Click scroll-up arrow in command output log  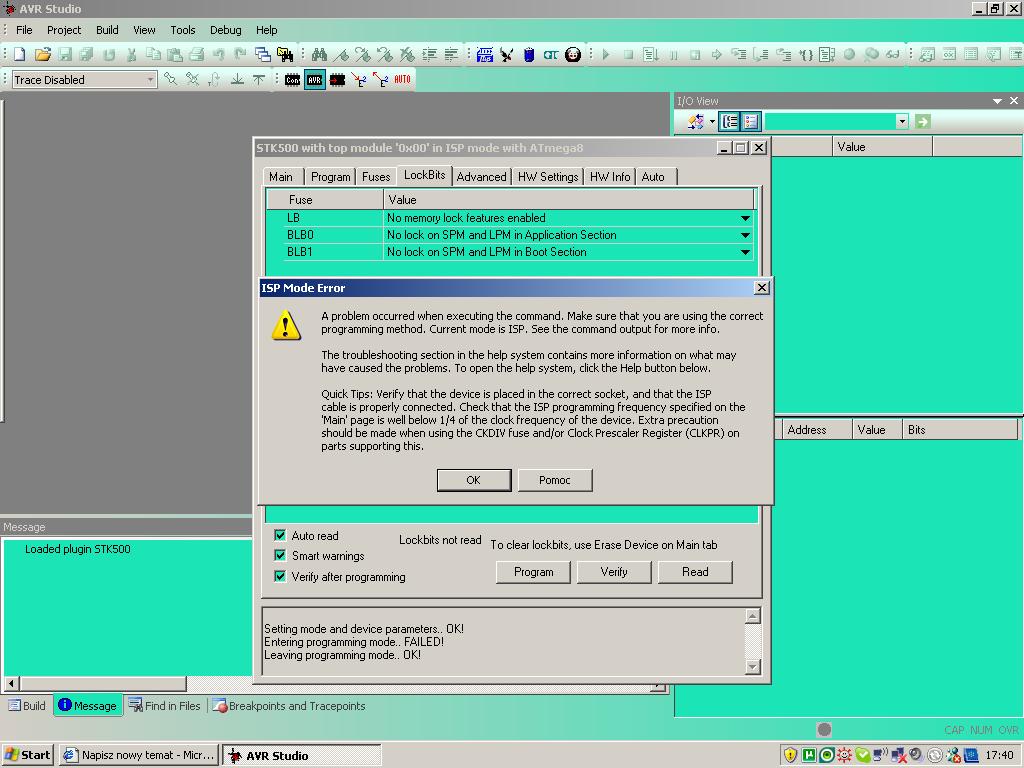click(x=752, y=616)
